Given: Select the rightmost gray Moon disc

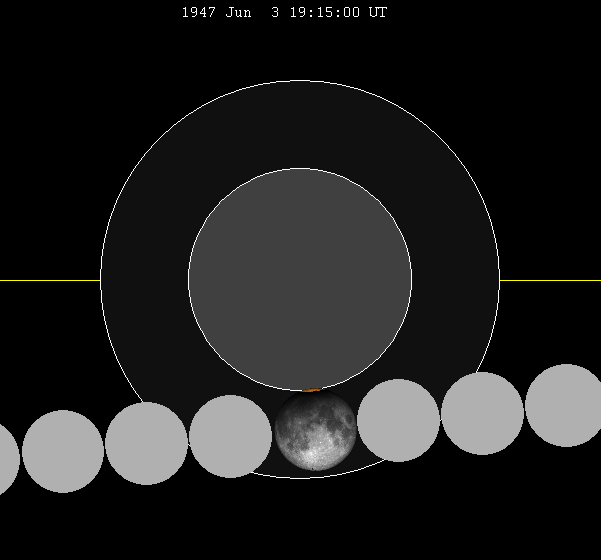Looking at the screenshot, I should (565, 405).
